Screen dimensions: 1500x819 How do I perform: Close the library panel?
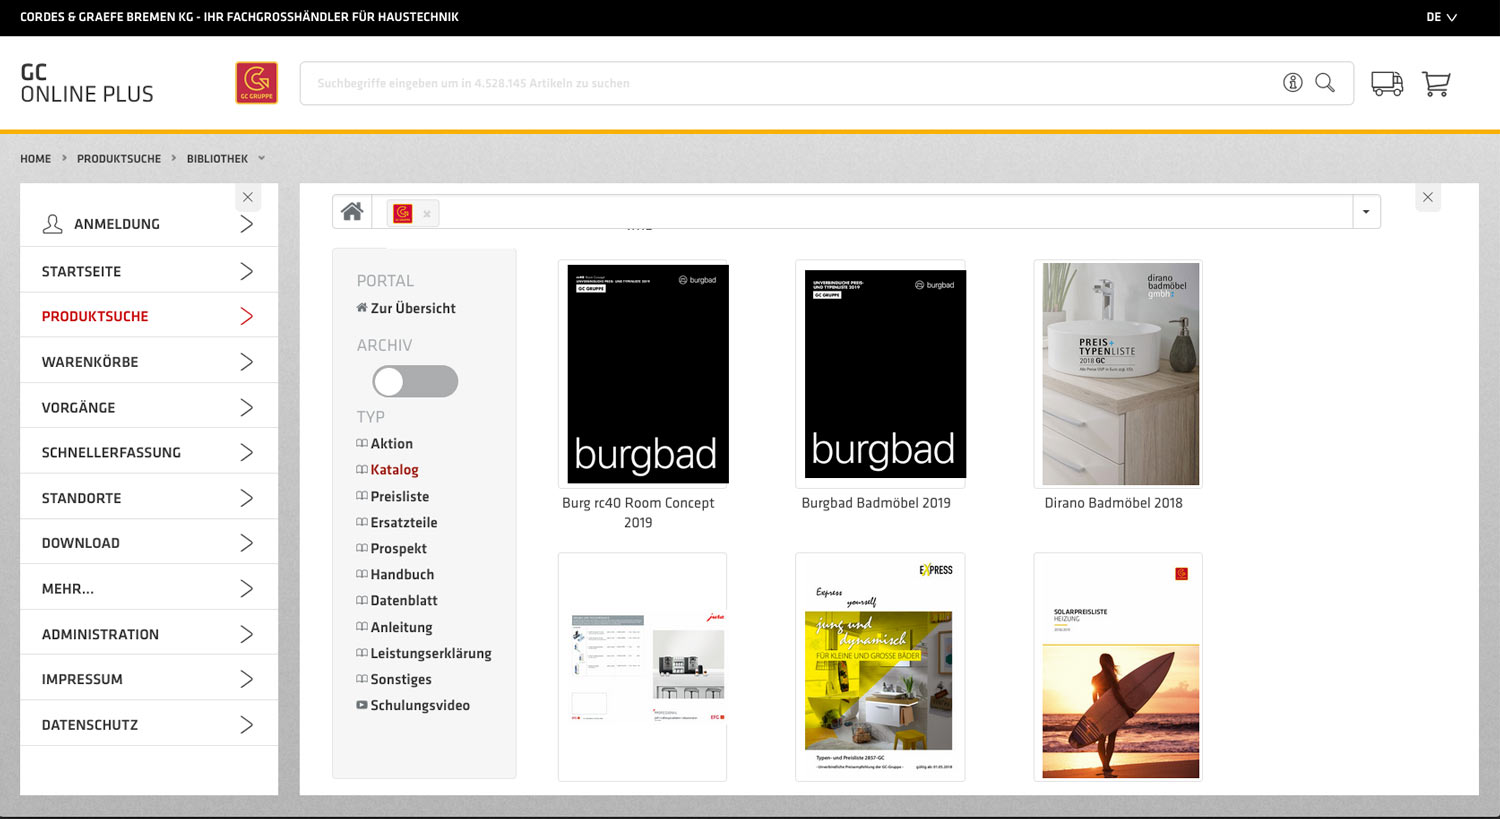pyautogui.click(x=1428, y=197)
